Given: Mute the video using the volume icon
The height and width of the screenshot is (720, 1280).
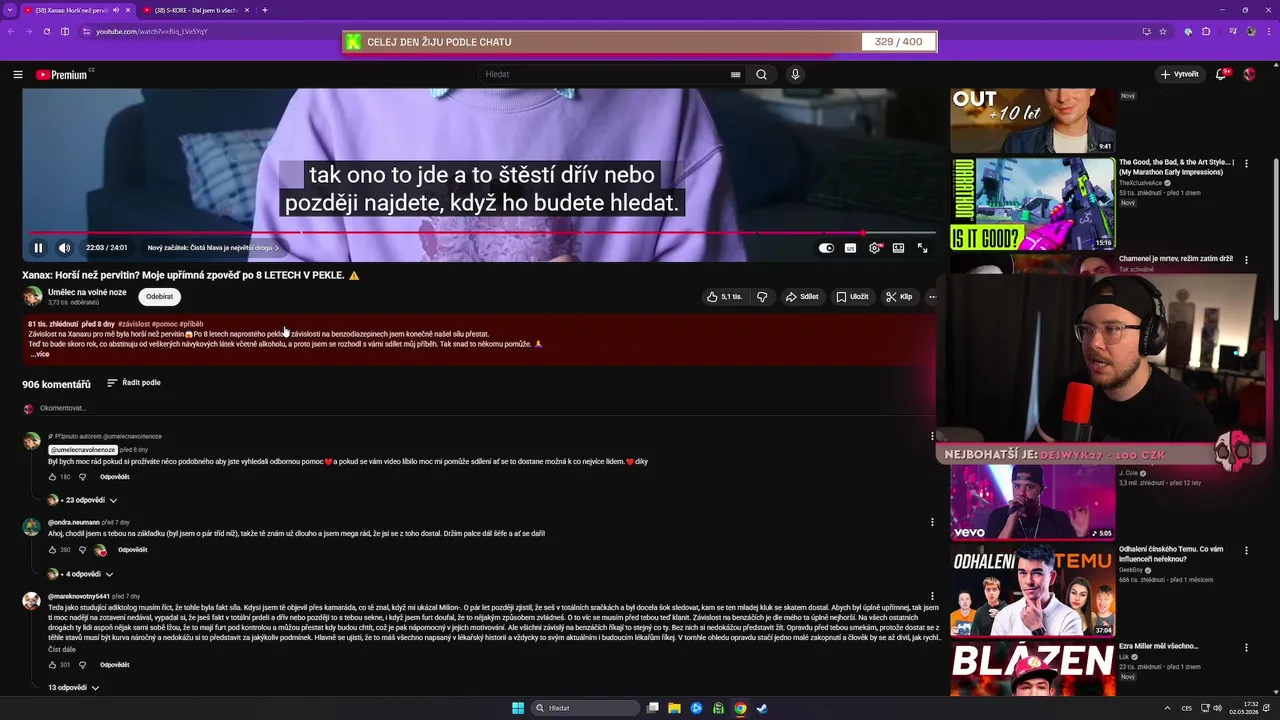Looking at the screenshot, I should 64,248.
